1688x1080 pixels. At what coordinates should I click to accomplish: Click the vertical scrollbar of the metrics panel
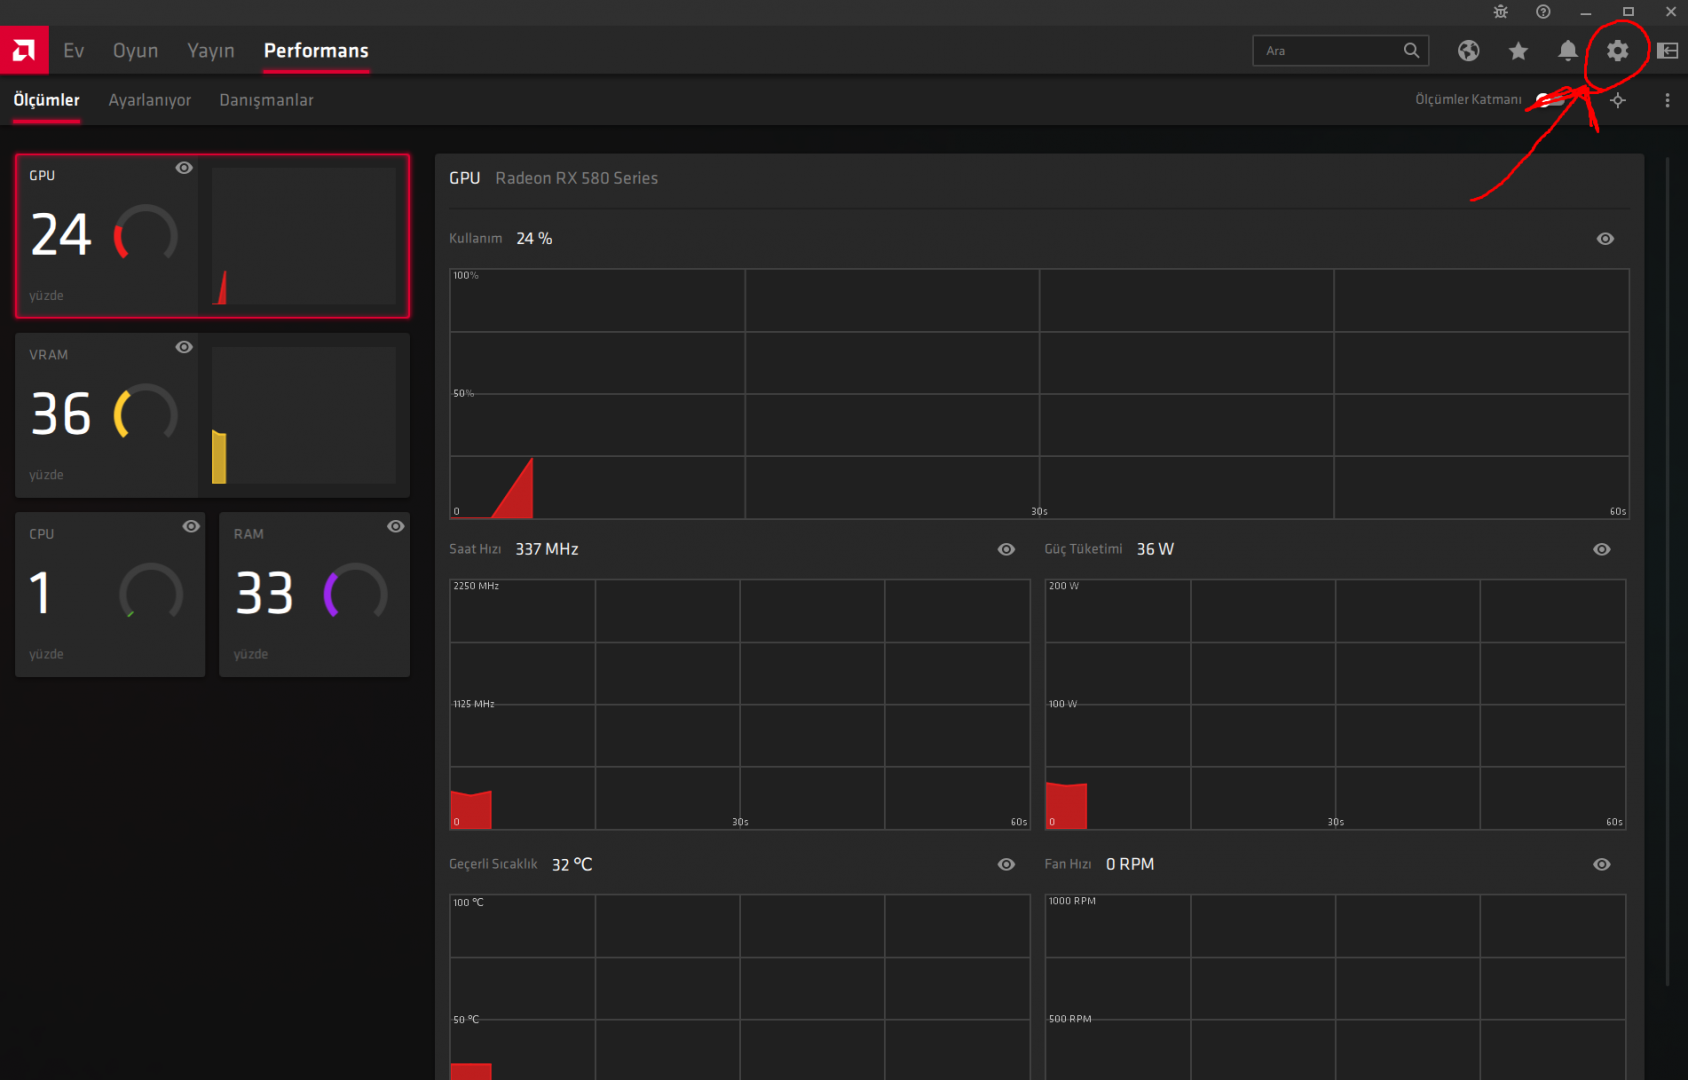click(x=1667, y=570)
